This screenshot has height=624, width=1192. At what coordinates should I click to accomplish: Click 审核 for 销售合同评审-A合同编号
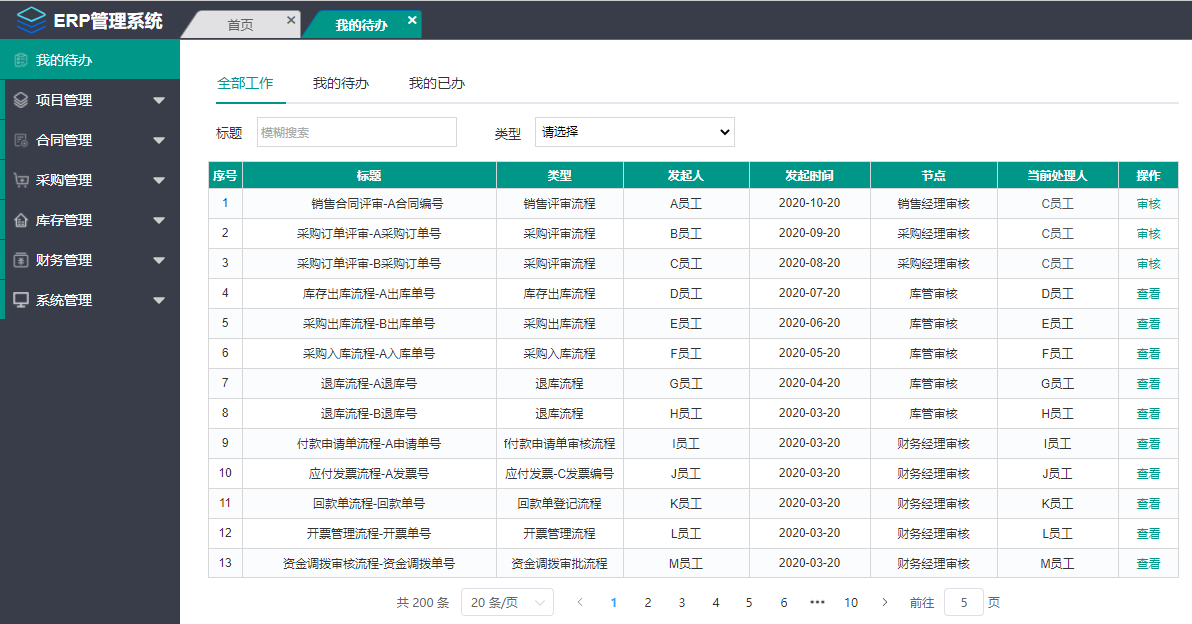1148,204
